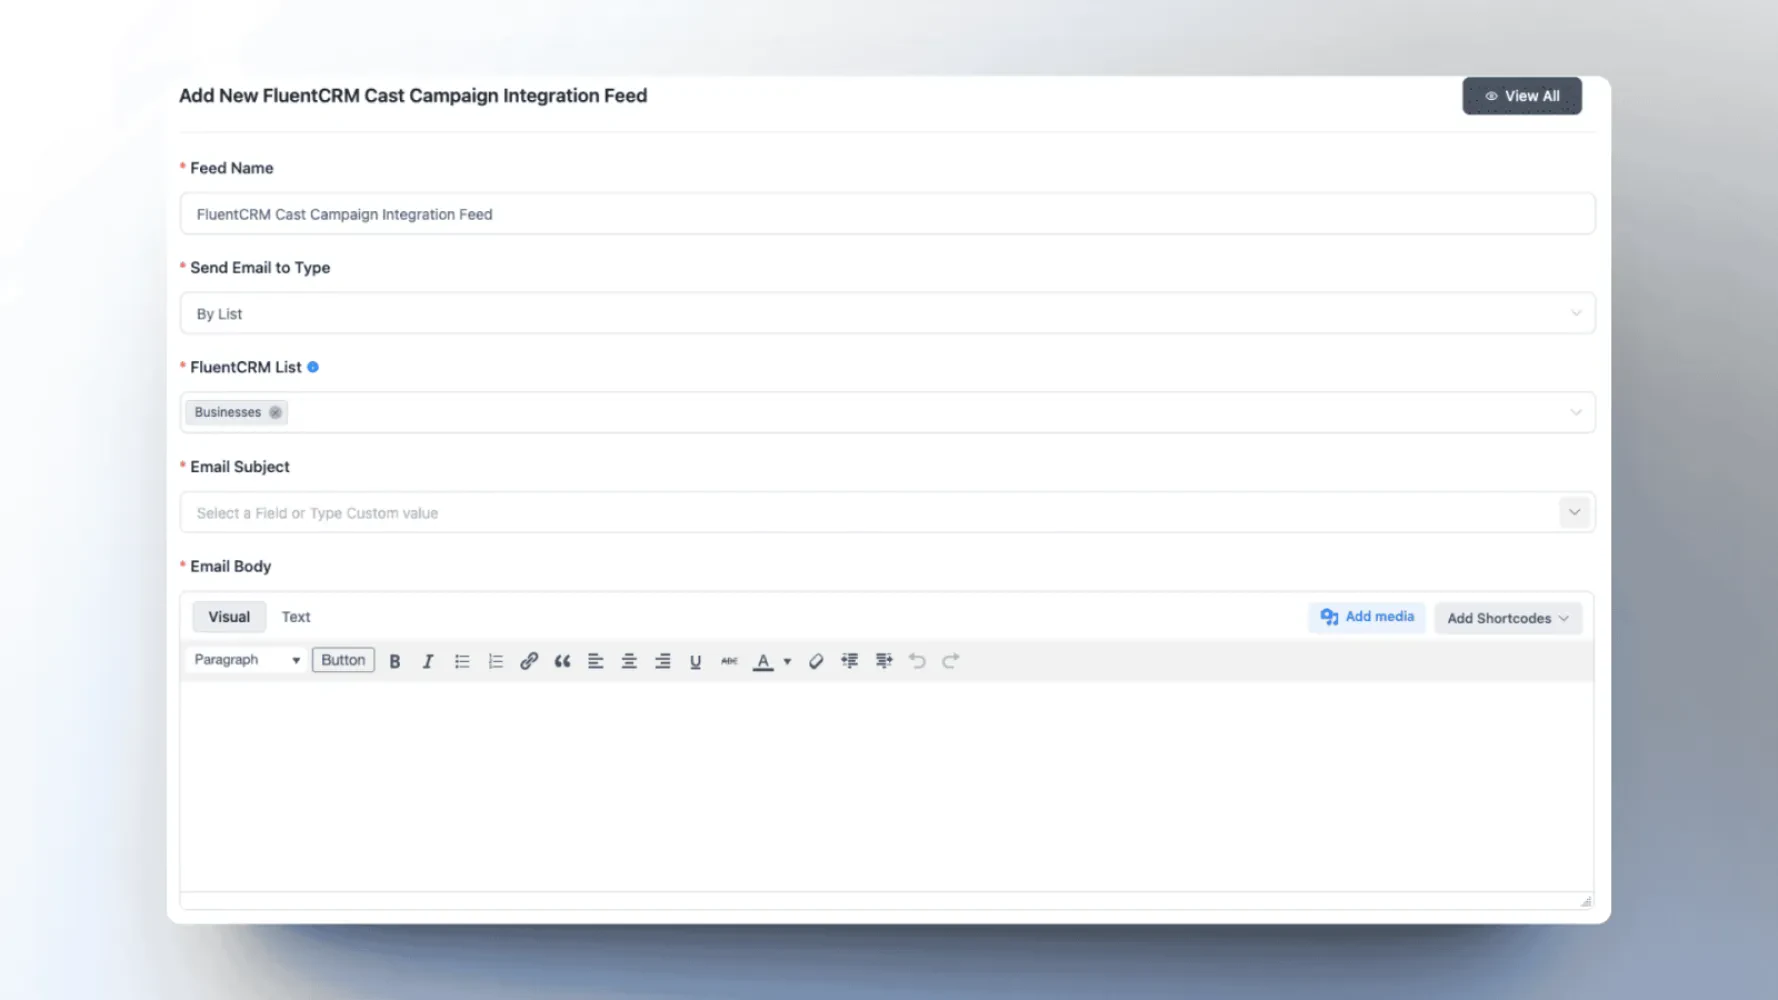Viewport: 1778px width, 1000px height.
Task: Toggle underline formatting
Action: [x=696, y=661]
